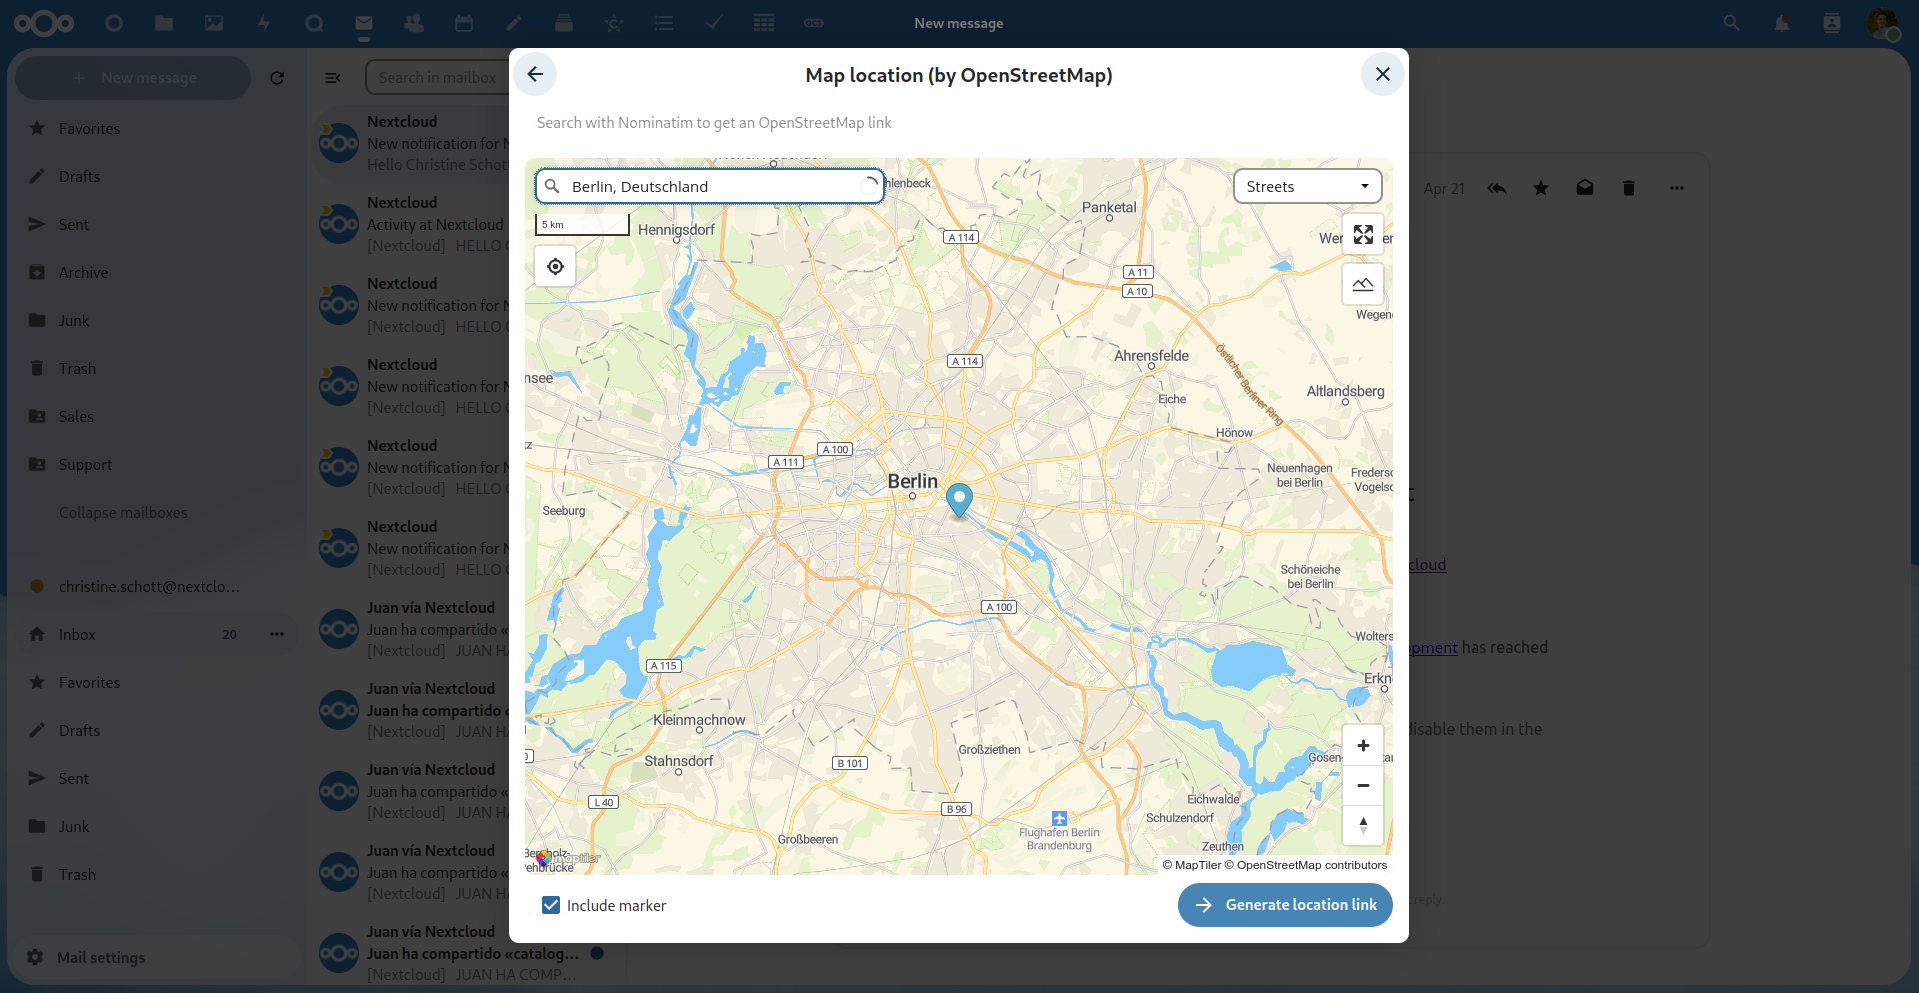The height and width of the screenshot is (993, 1919).
Task: Toggle the Include marker checkbox
Action: 551,905
